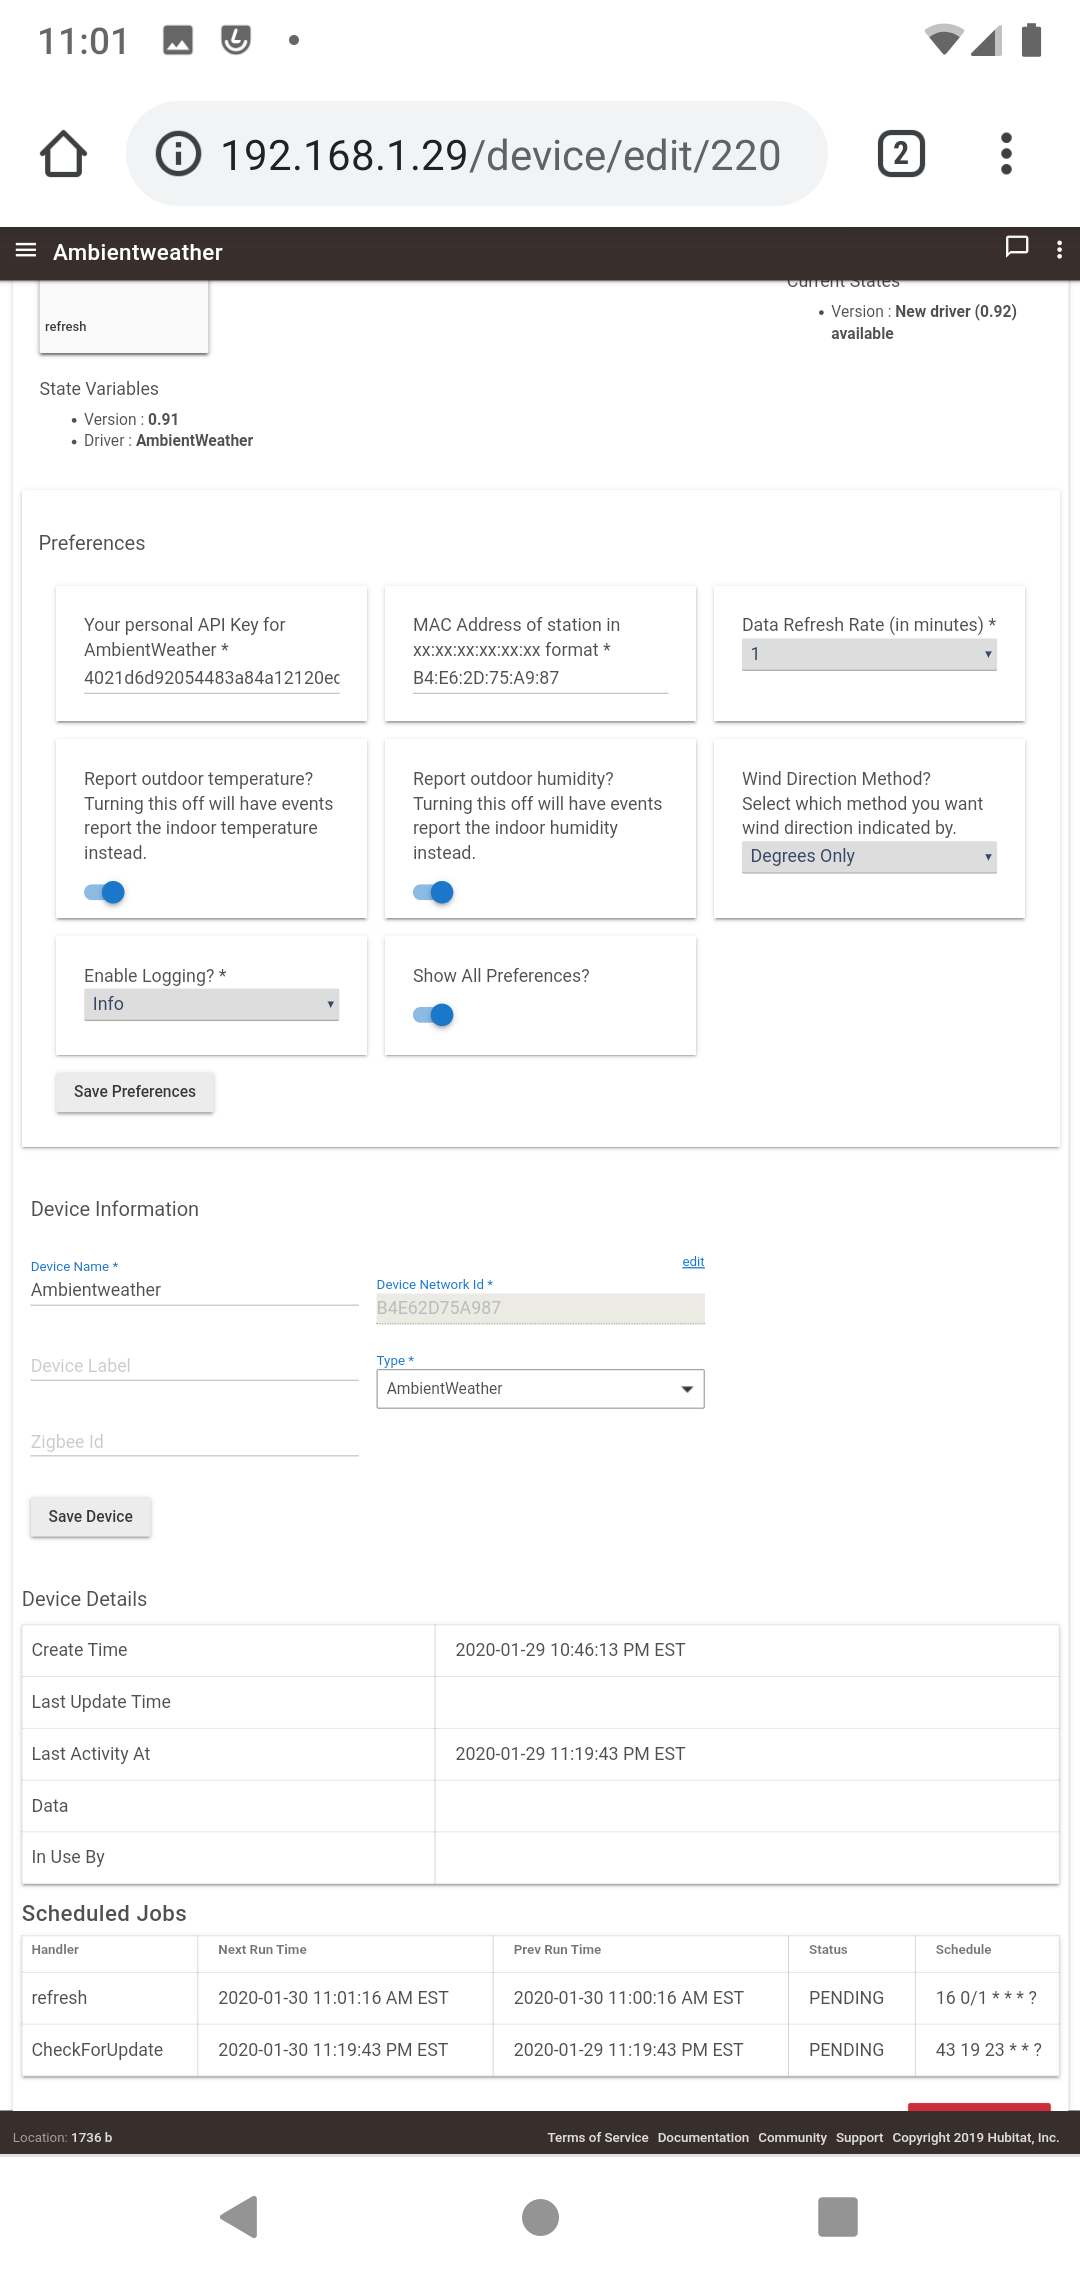Focus the personal API Key field
The image size is (1080, 2280).
[x=211, y=678]
